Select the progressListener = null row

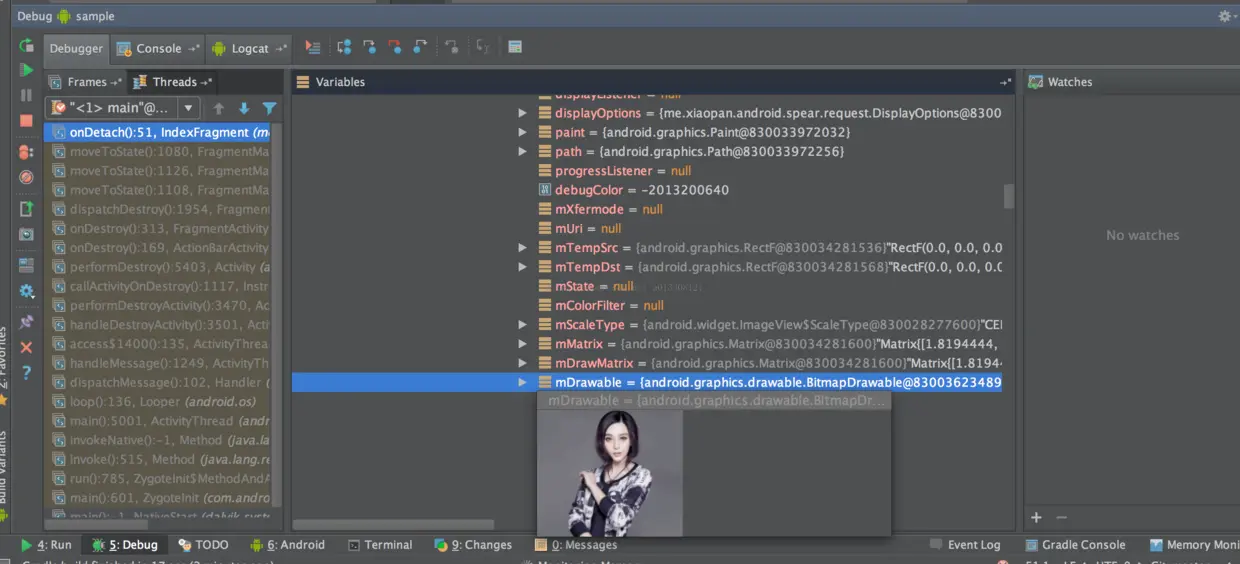(646, 171)
